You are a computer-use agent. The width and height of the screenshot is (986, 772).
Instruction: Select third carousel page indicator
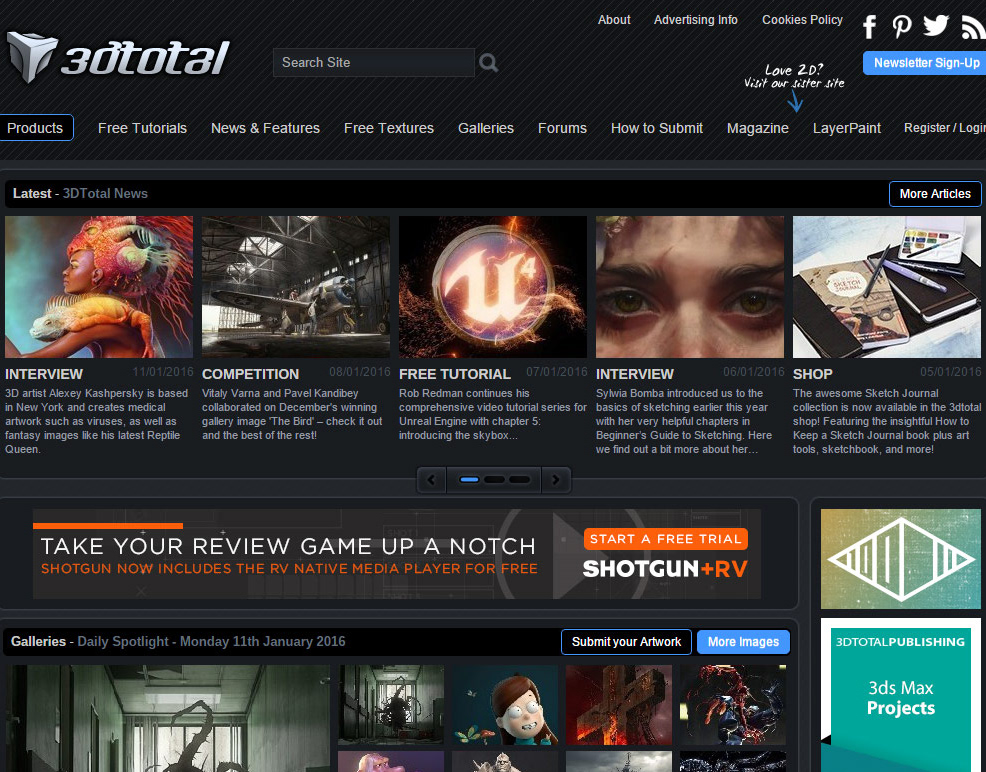[519, 480]
